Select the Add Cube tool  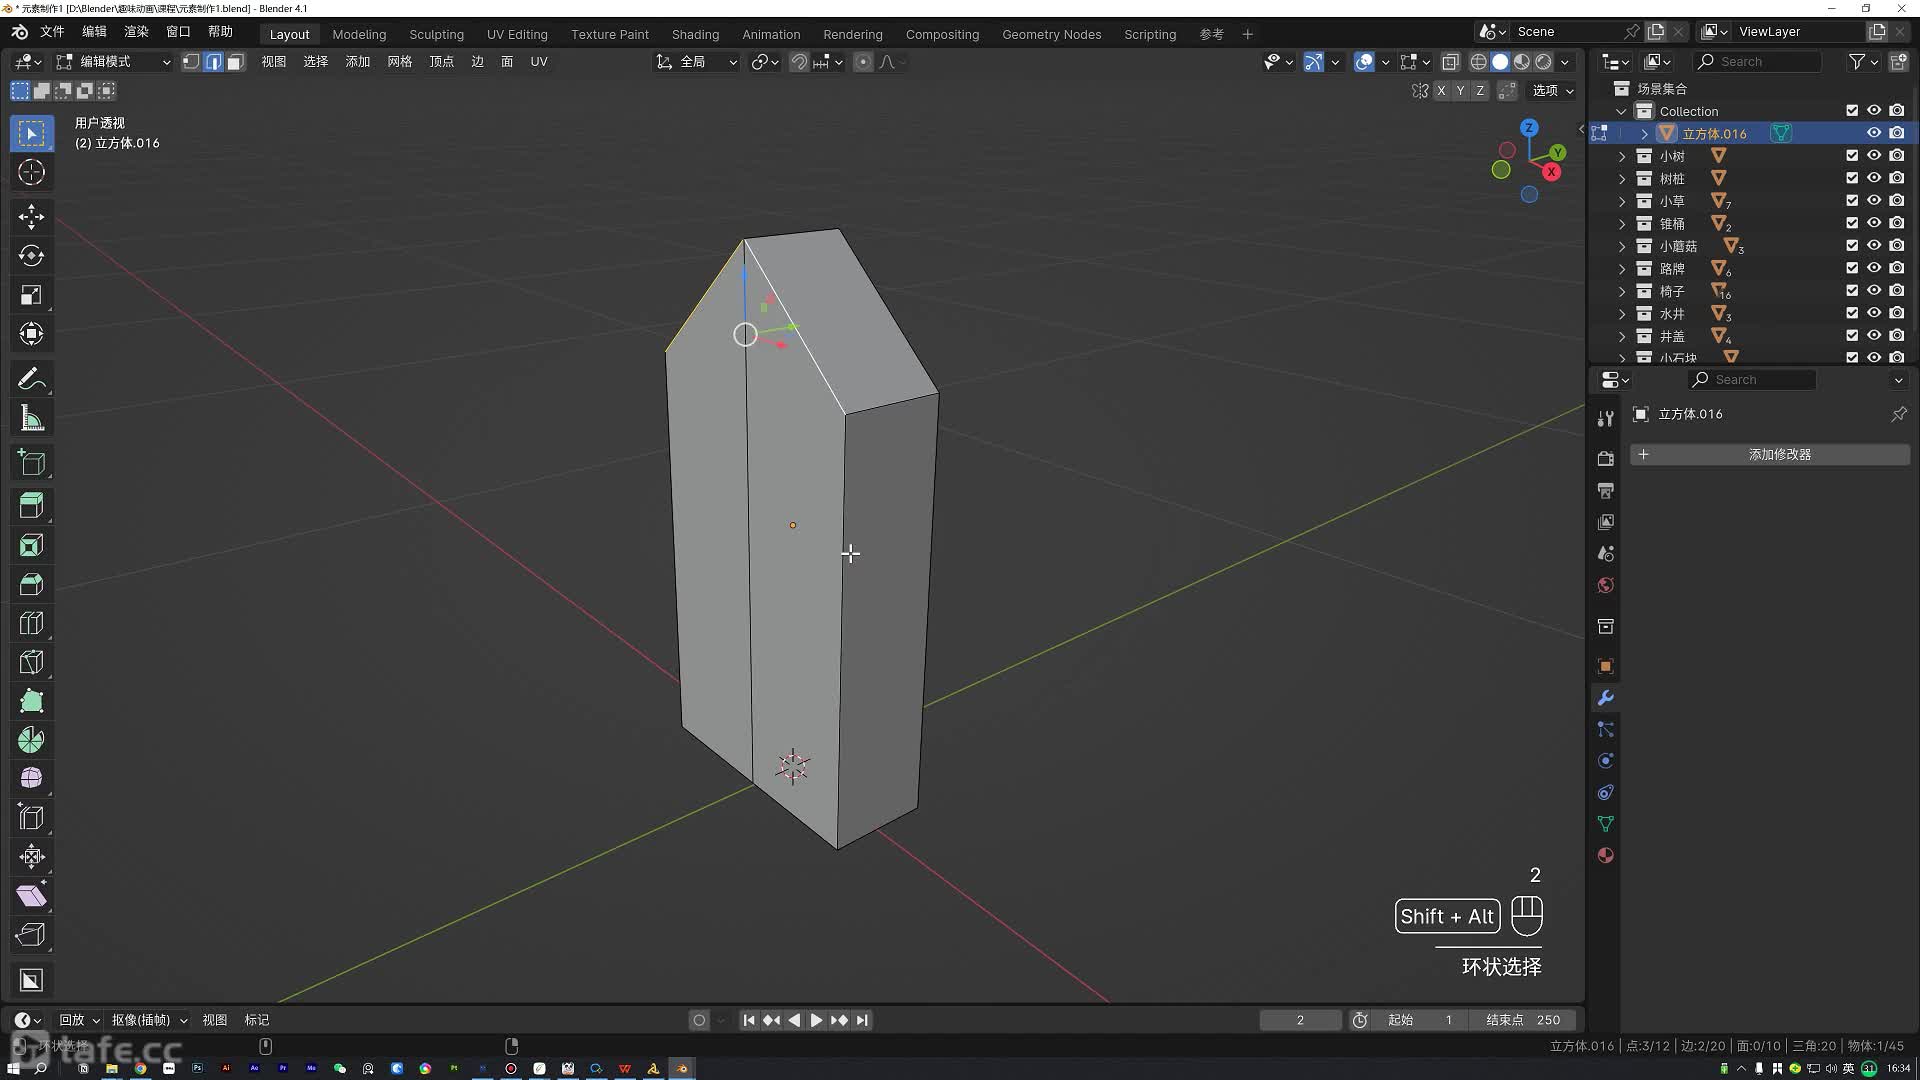click(x=31, y=462)
